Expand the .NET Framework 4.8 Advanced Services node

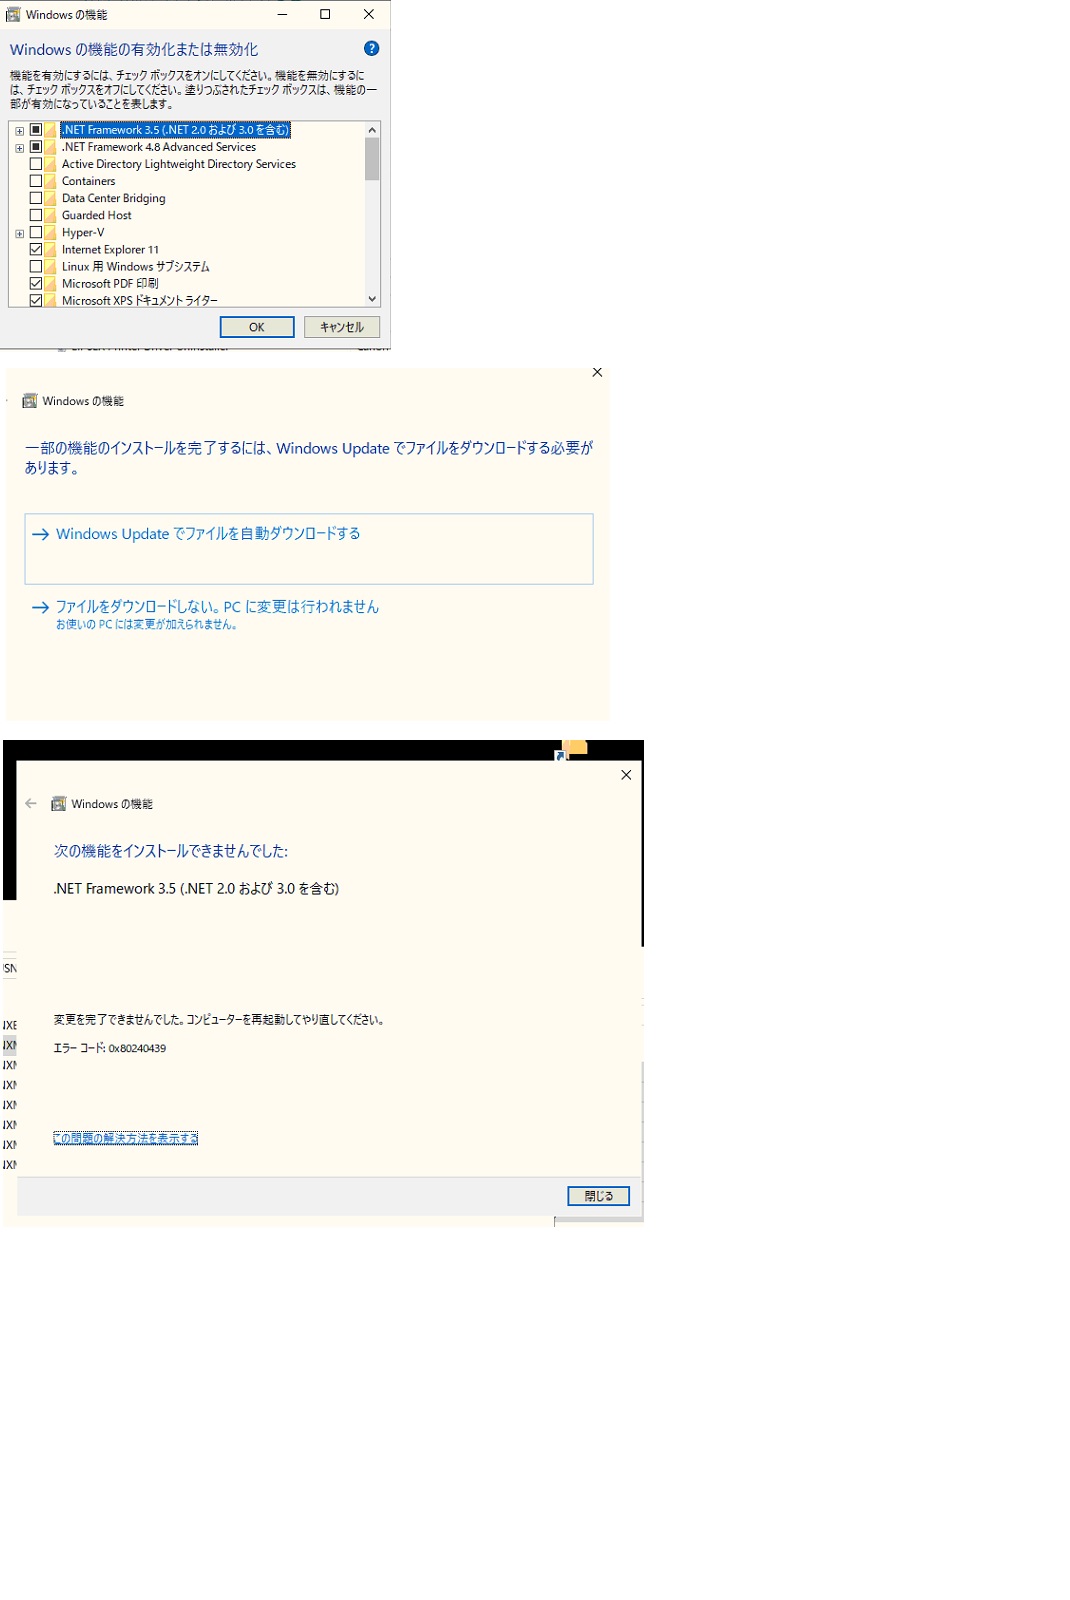click(x=20, y=148)
